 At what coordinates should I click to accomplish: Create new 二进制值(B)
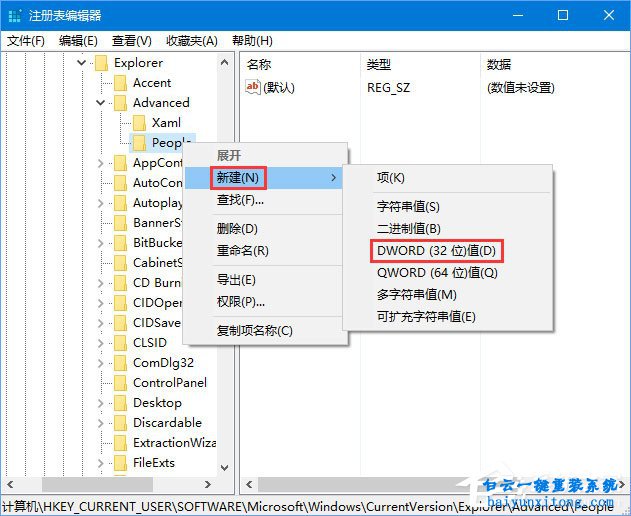(408, 229)
